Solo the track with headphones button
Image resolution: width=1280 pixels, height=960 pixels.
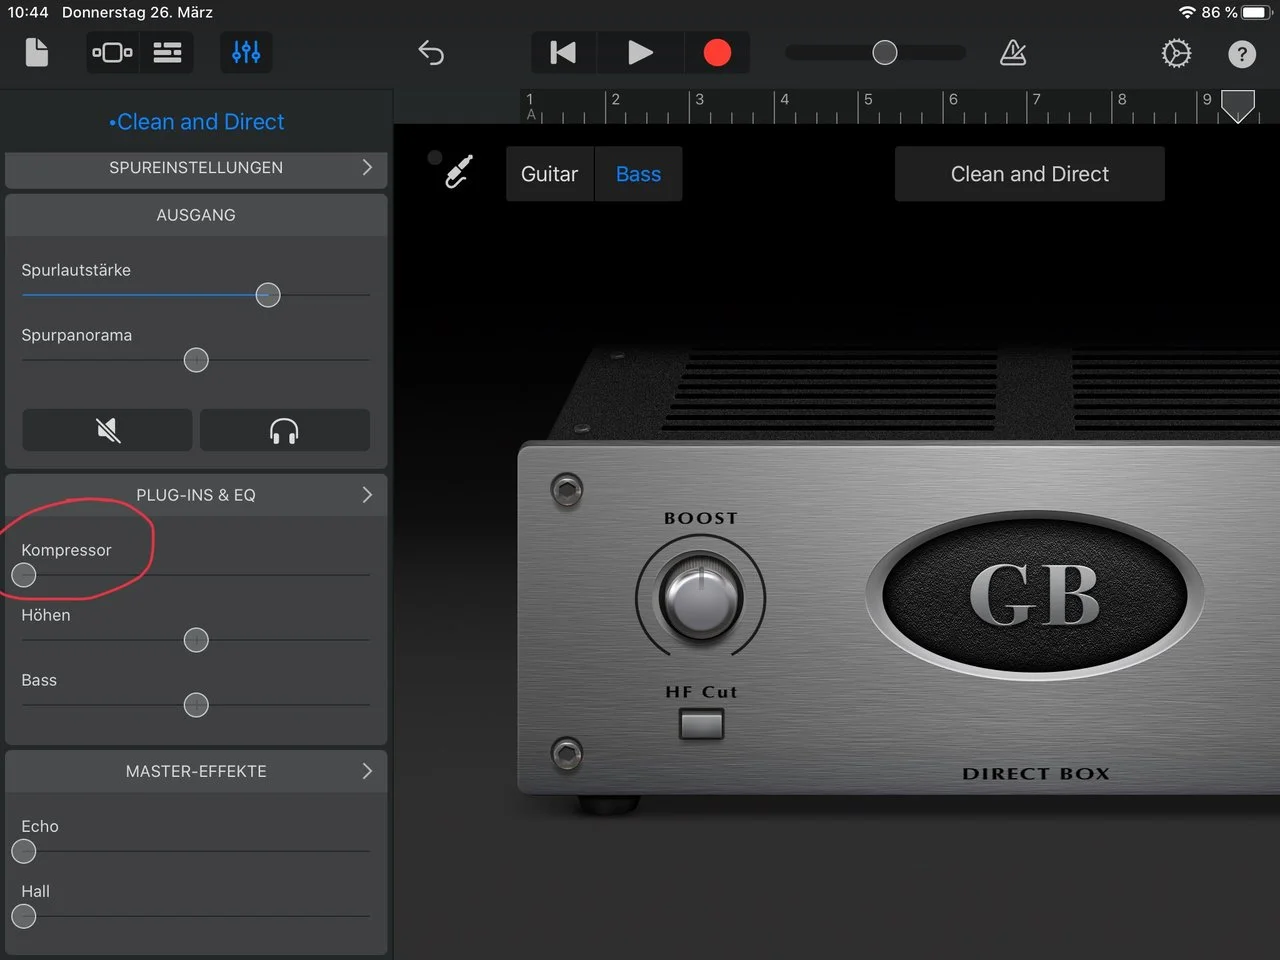[284, 430]
